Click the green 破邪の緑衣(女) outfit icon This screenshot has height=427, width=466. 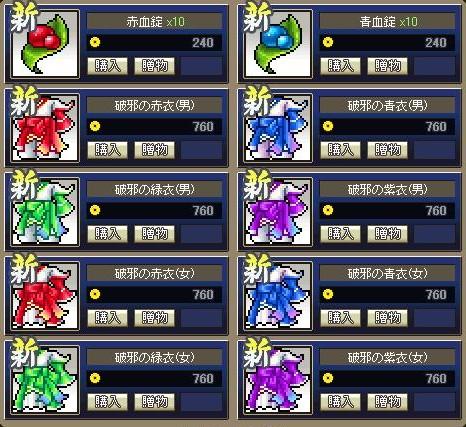click(x=45, y=380)
